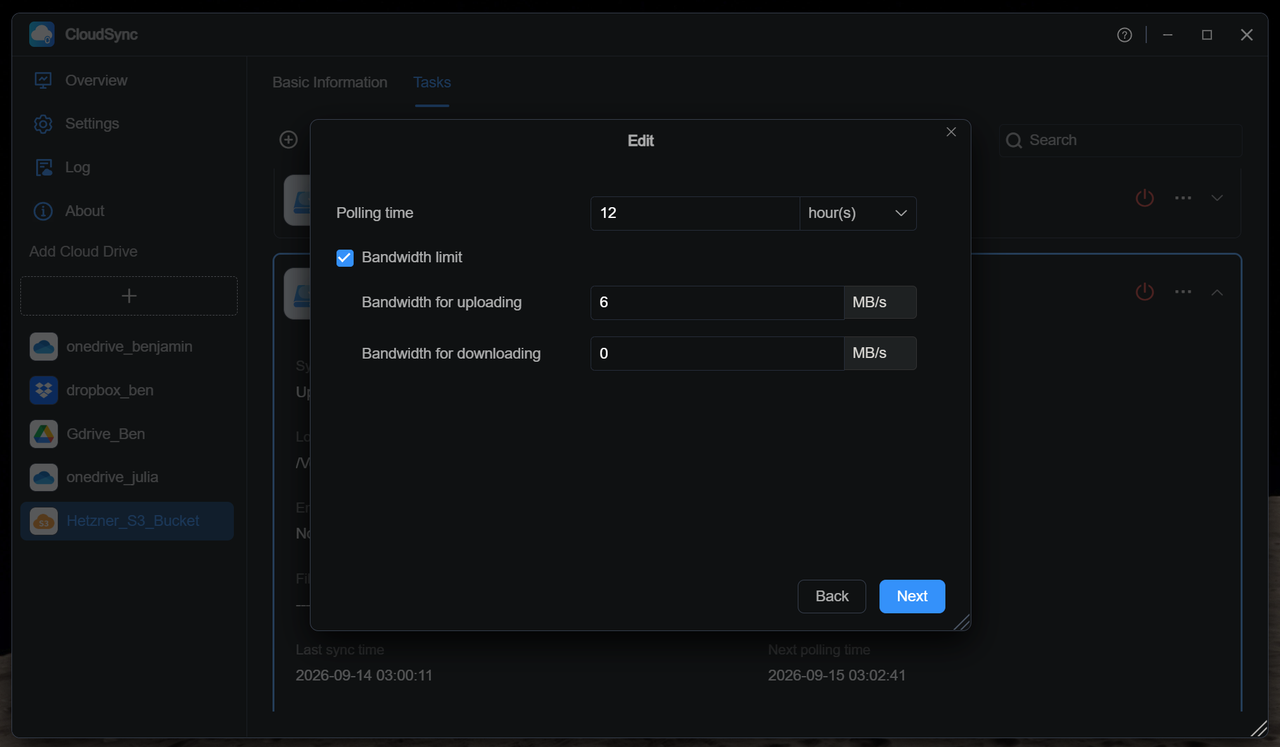Click the About info icon in sidebar
Screen dimensions: 1280x747
tap(43, 211)
